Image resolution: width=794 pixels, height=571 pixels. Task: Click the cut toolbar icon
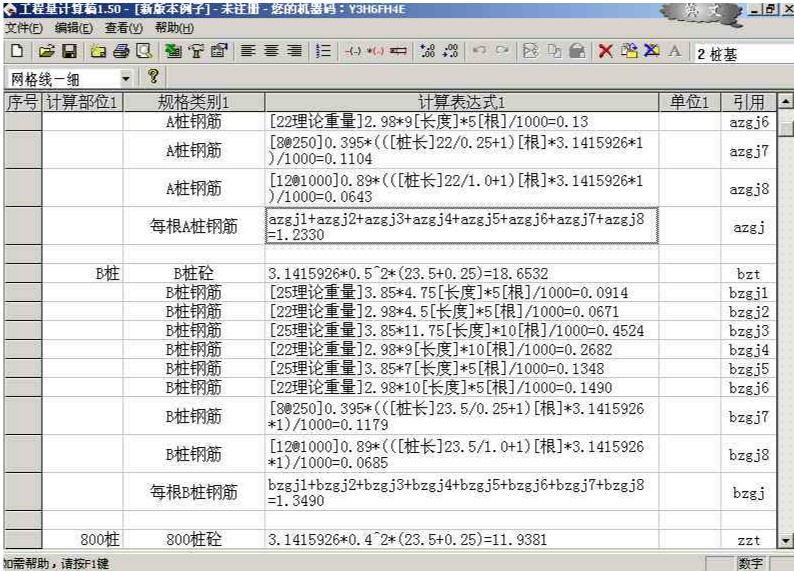(x=531, y=51)
